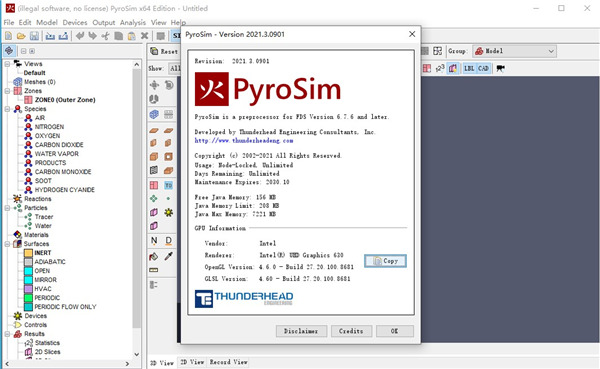The height and width of the screenshot is (369, 600).
Task: Click the collapse all tree button
Action: coord(24,51)
